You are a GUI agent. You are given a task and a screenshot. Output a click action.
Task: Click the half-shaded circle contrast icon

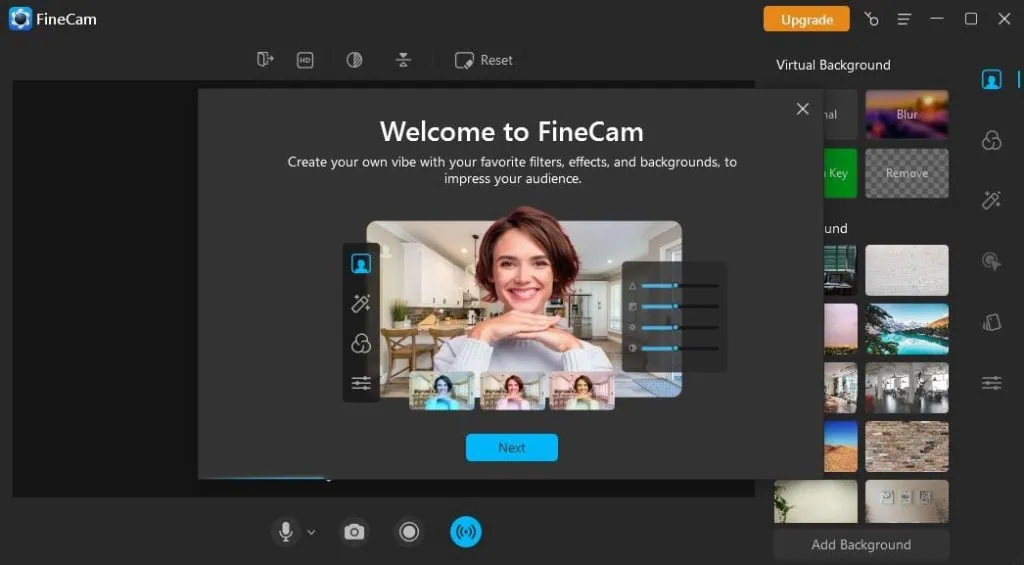(354, 60)
